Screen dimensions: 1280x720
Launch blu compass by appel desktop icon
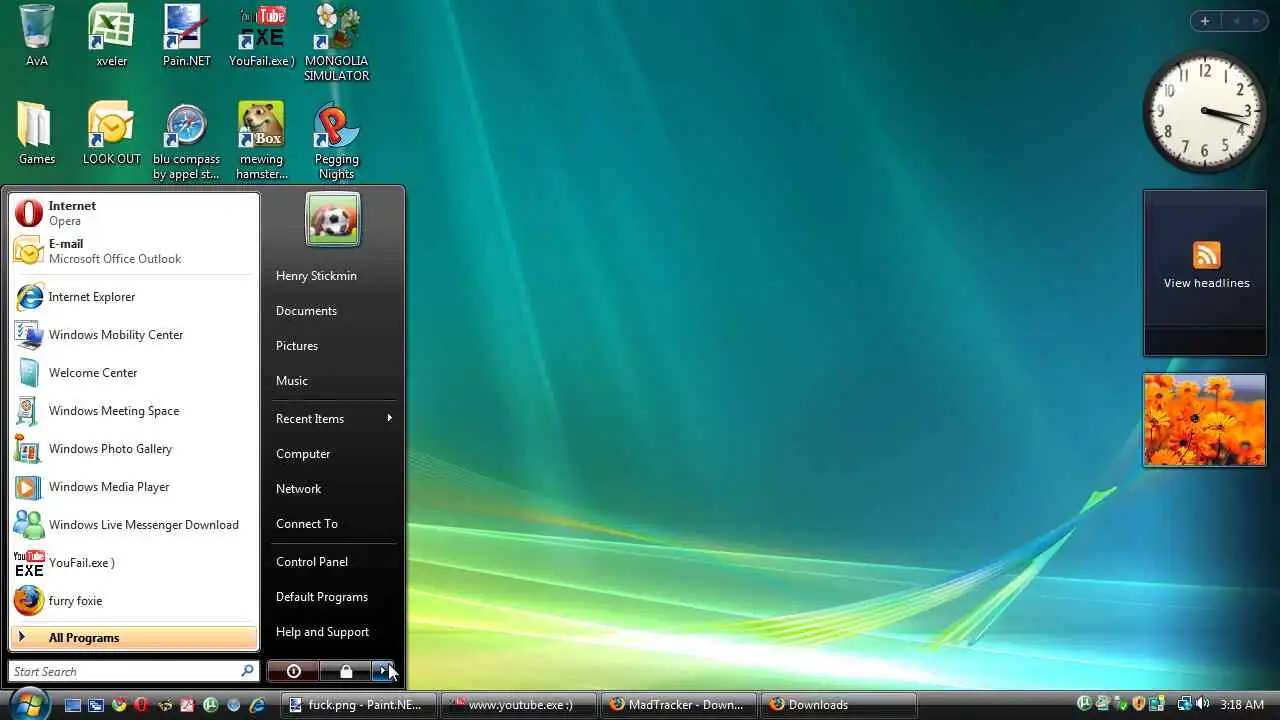187,140
